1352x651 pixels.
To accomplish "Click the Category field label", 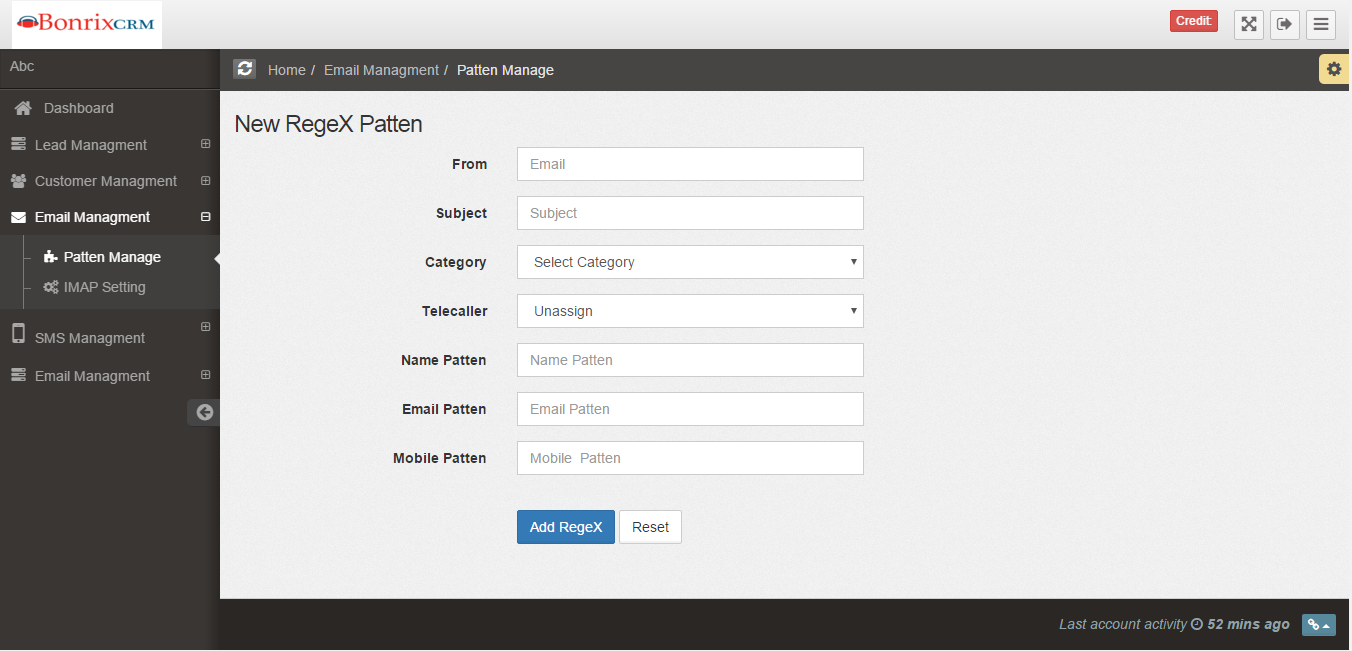I will point(456,262).
